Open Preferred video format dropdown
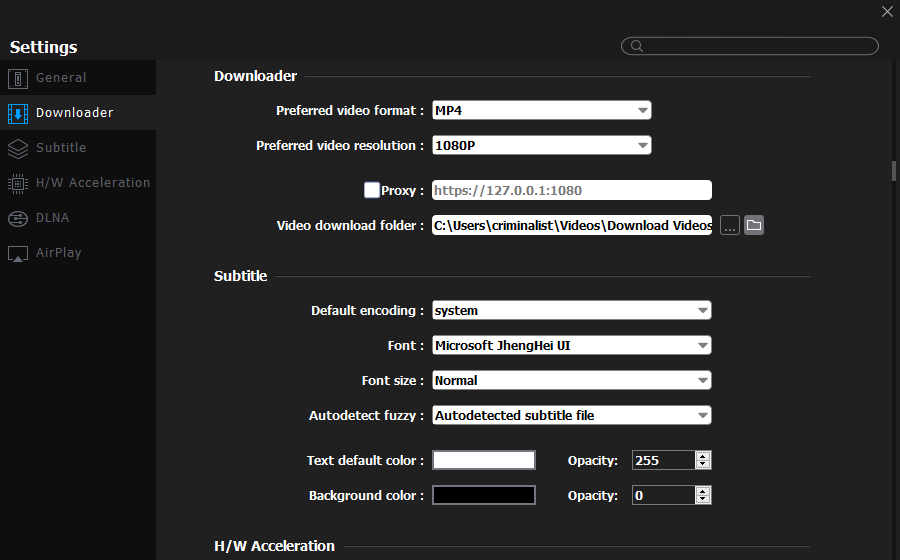Screen dimensions: 900x560 [542, 110]
